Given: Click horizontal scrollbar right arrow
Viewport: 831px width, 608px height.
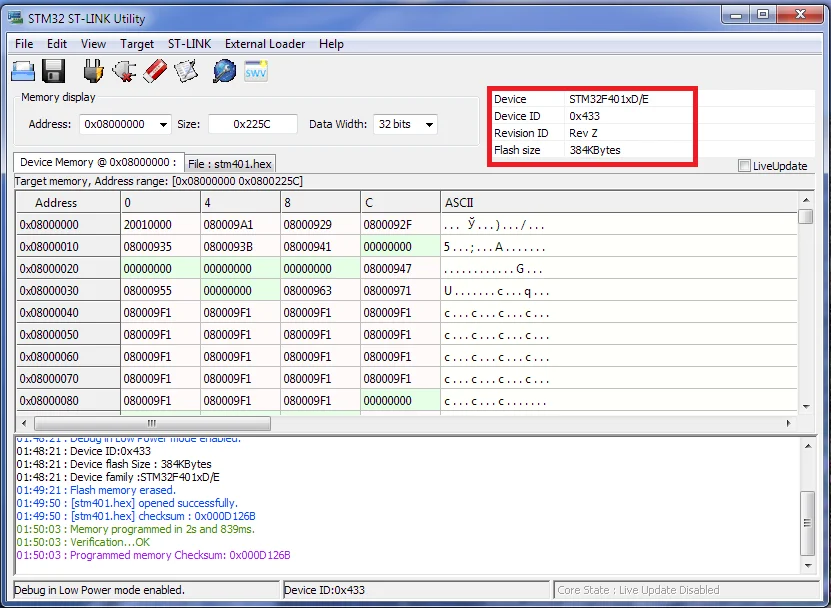Looking at the screenshot, I should click(789, 423).
